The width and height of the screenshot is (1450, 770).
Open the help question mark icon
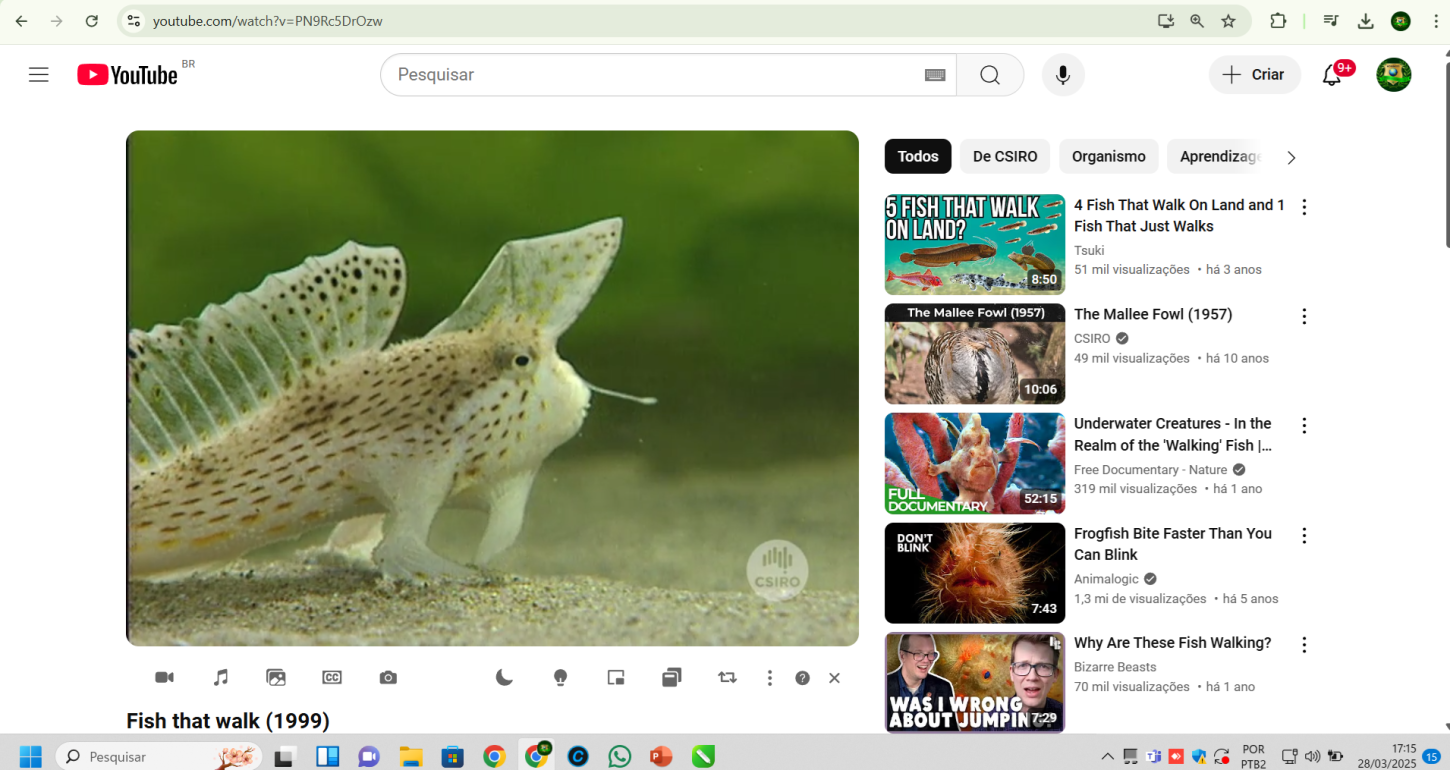coord(802,678)
